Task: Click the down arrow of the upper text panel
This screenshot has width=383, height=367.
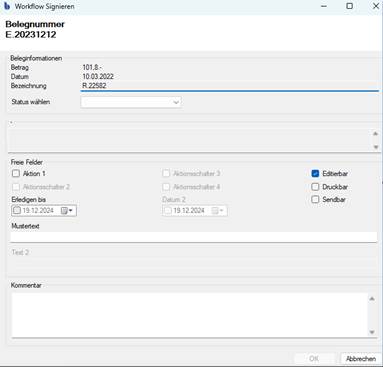Action: [x=376, y=147]
